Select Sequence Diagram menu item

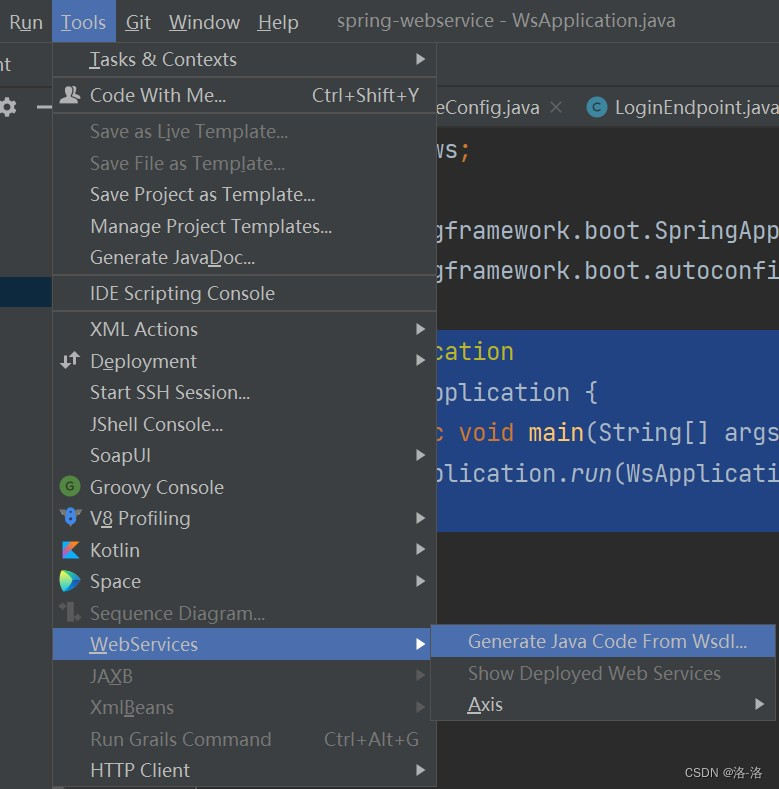click(244, 613)
